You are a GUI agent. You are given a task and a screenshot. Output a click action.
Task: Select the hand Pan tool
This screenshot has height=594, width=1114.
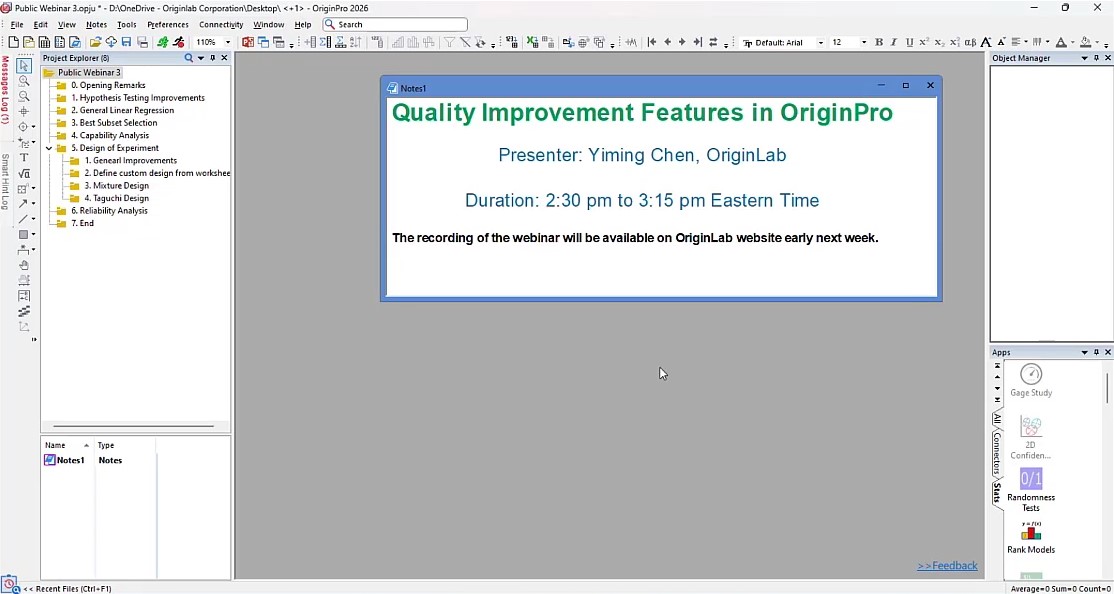[x=23, y=265]
